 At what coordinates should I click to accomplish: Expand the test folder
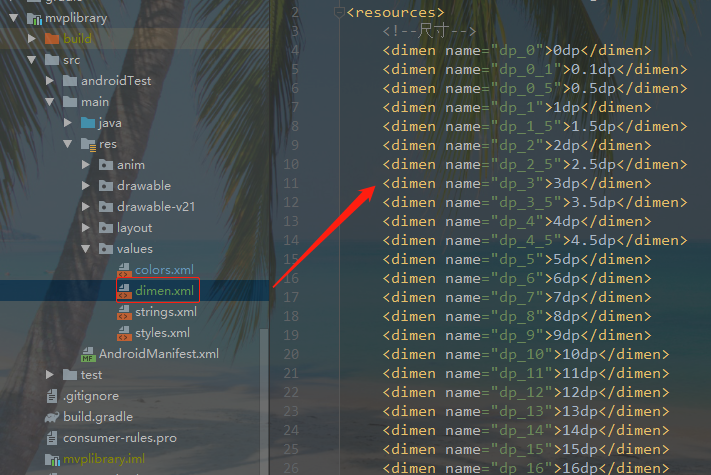(x=50, y=374)
